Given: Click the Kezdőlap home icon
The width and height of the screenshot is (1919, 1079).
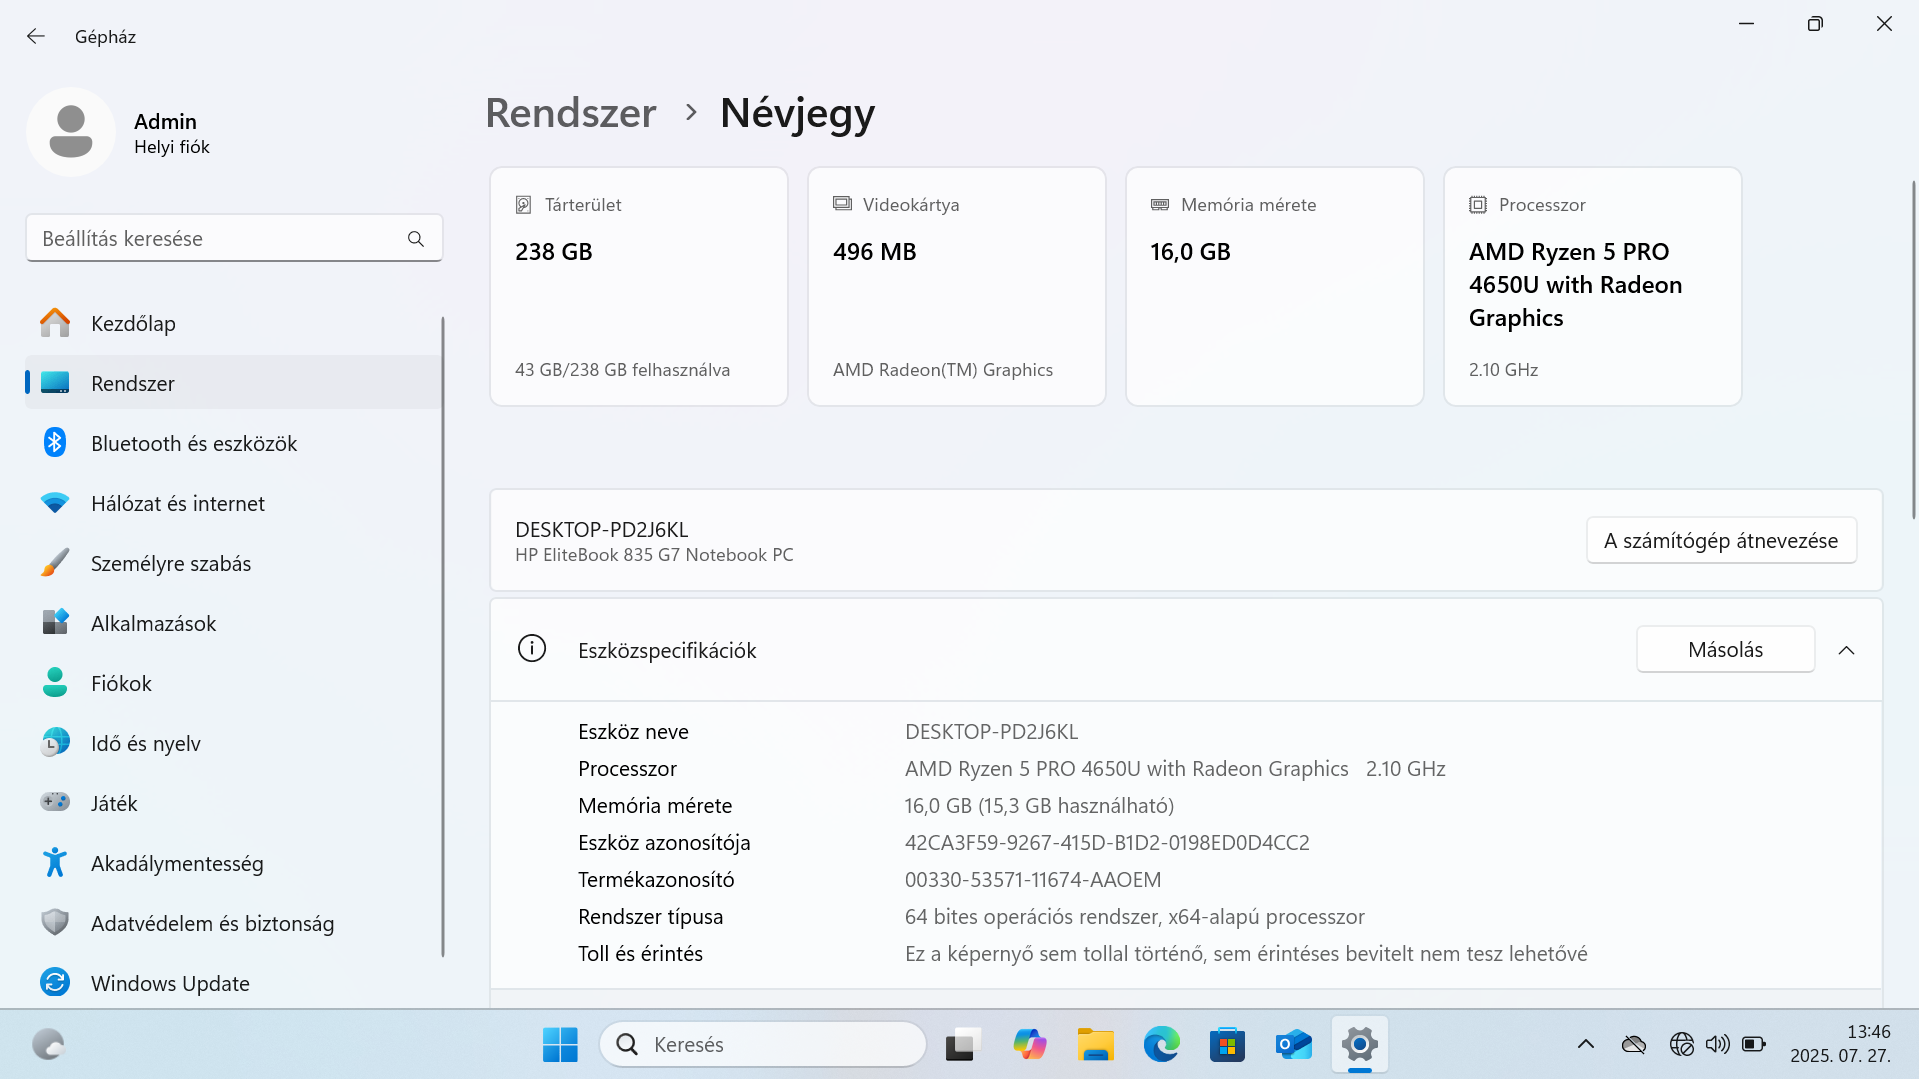Looking at the screenshot, I should 55,323.
